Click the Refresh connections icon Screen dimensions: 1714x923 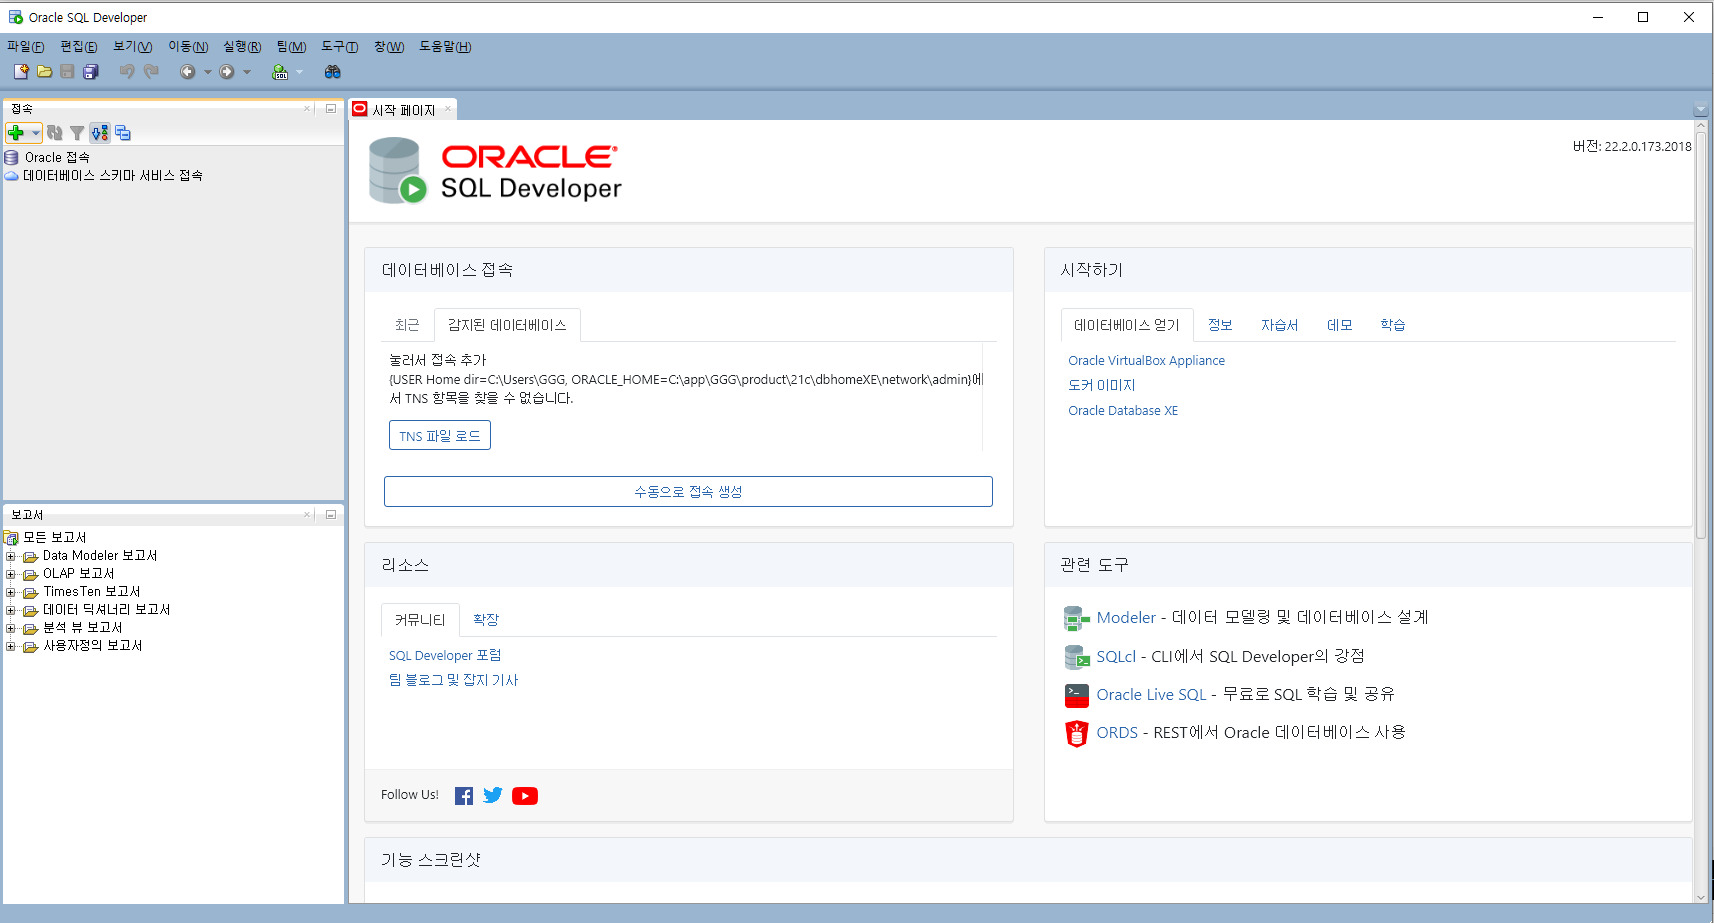(x=55, y=133)
